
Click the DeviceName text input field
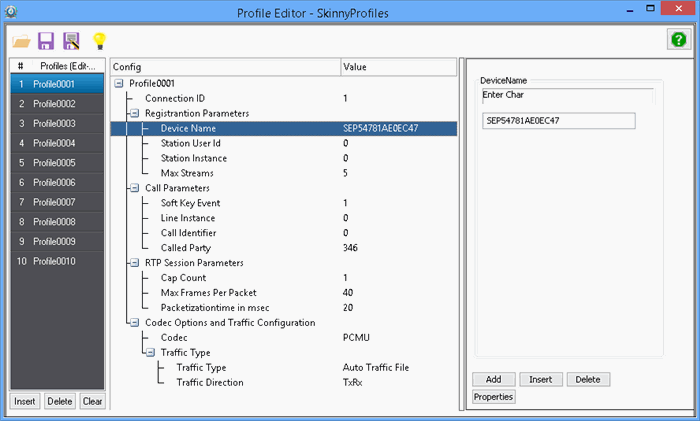(558, 121)
